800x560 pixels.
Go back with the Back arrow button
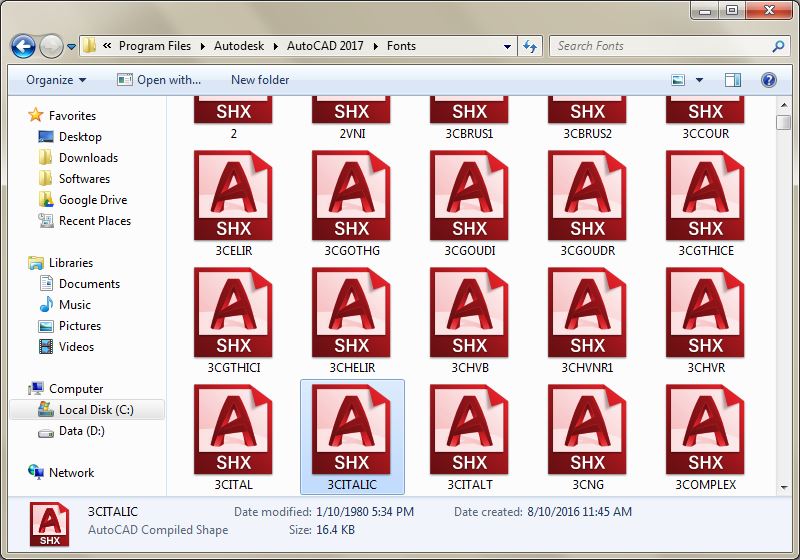point(23,46)
